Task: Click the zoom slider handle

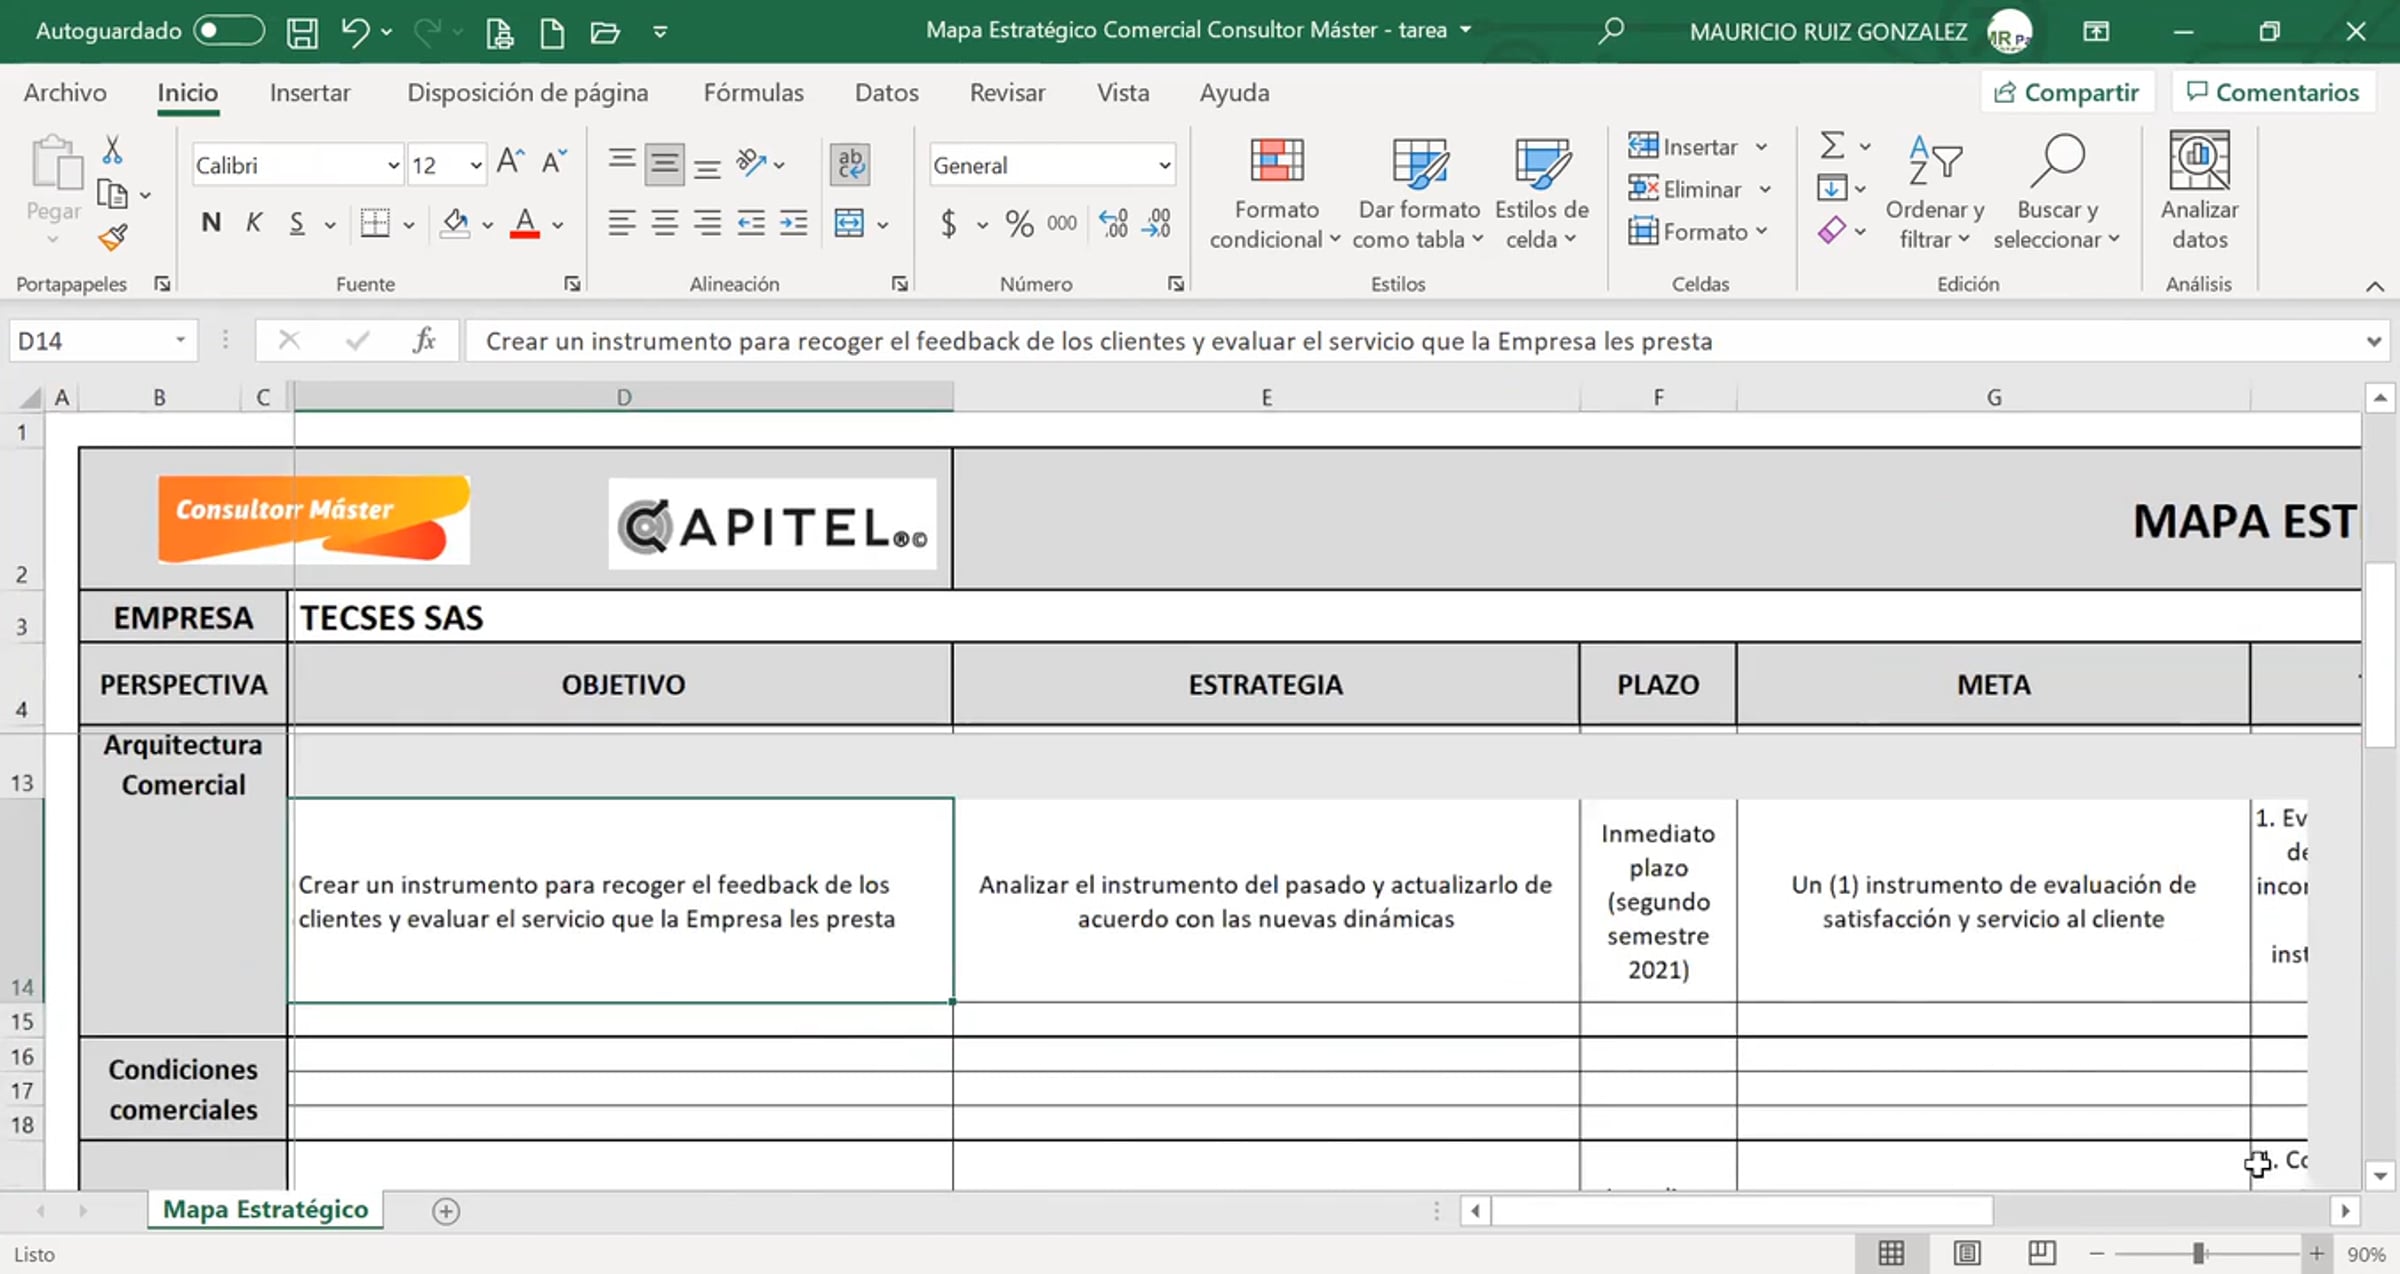Action: click(x=2198, y=1254)
